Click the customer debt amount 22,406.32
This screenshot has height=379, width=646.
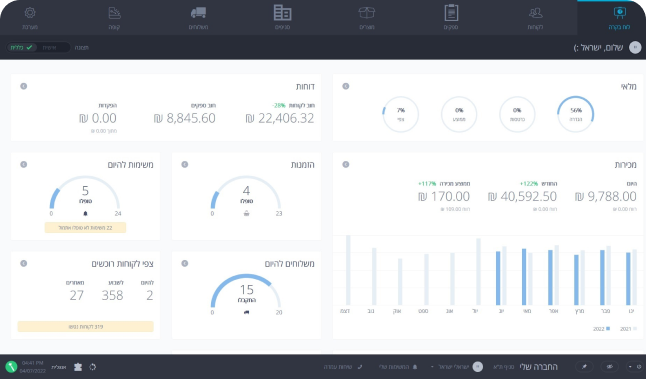[280, 118]
